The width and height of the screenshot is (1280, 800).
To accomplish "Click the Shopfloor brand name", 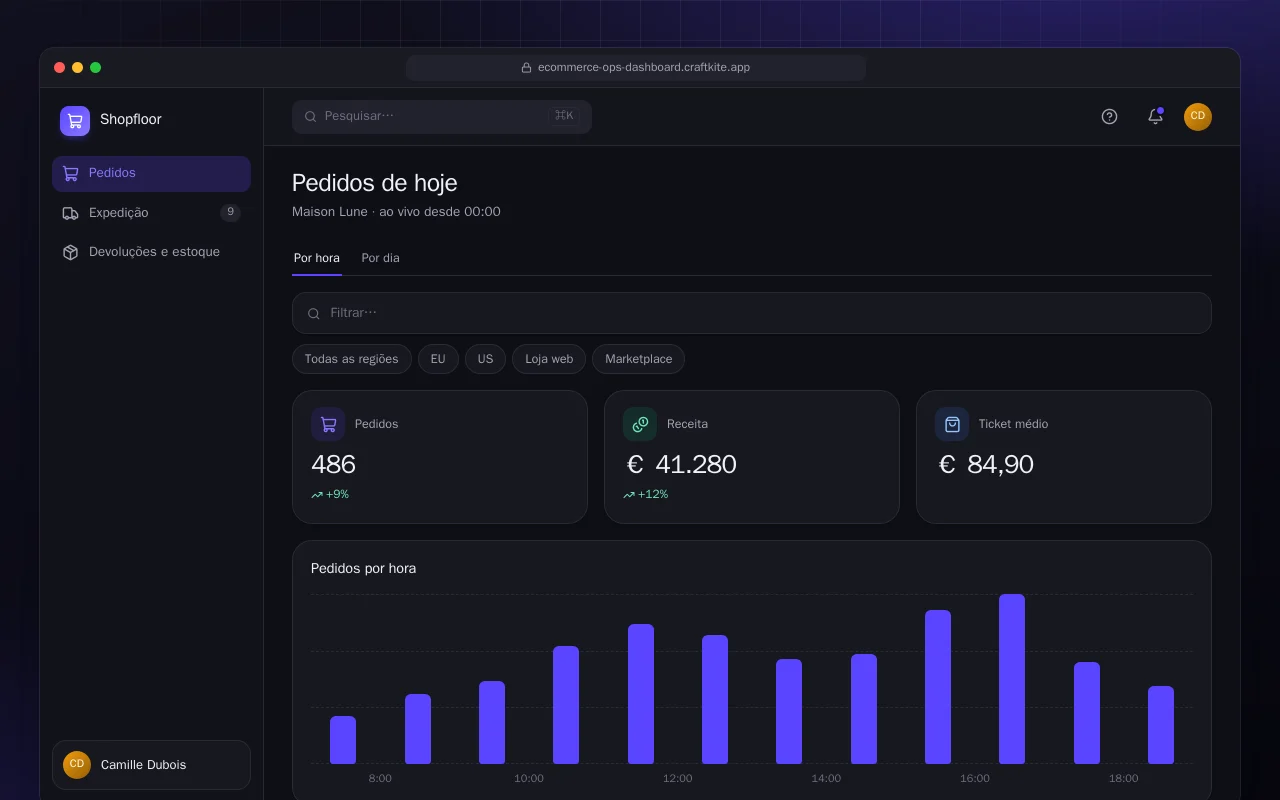I will point(131,120).
